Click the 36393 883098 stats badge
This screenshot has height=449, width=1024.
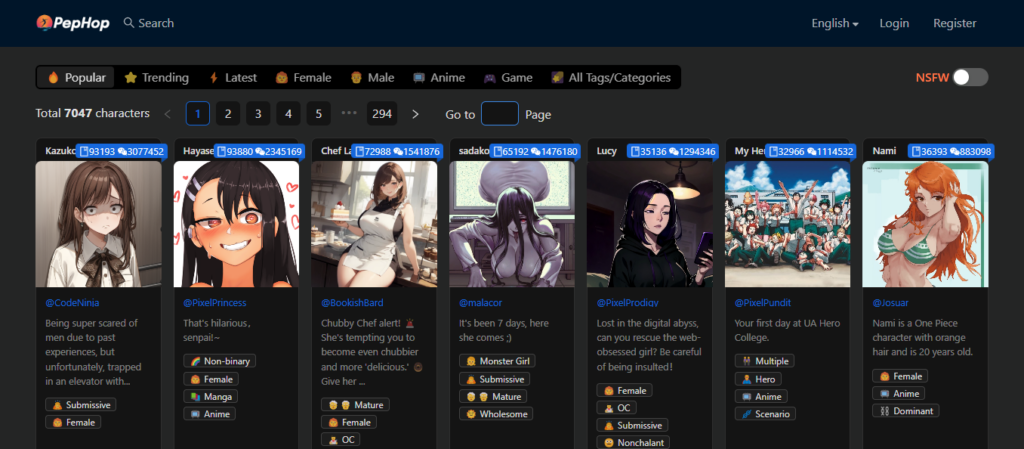pos(950,151)
